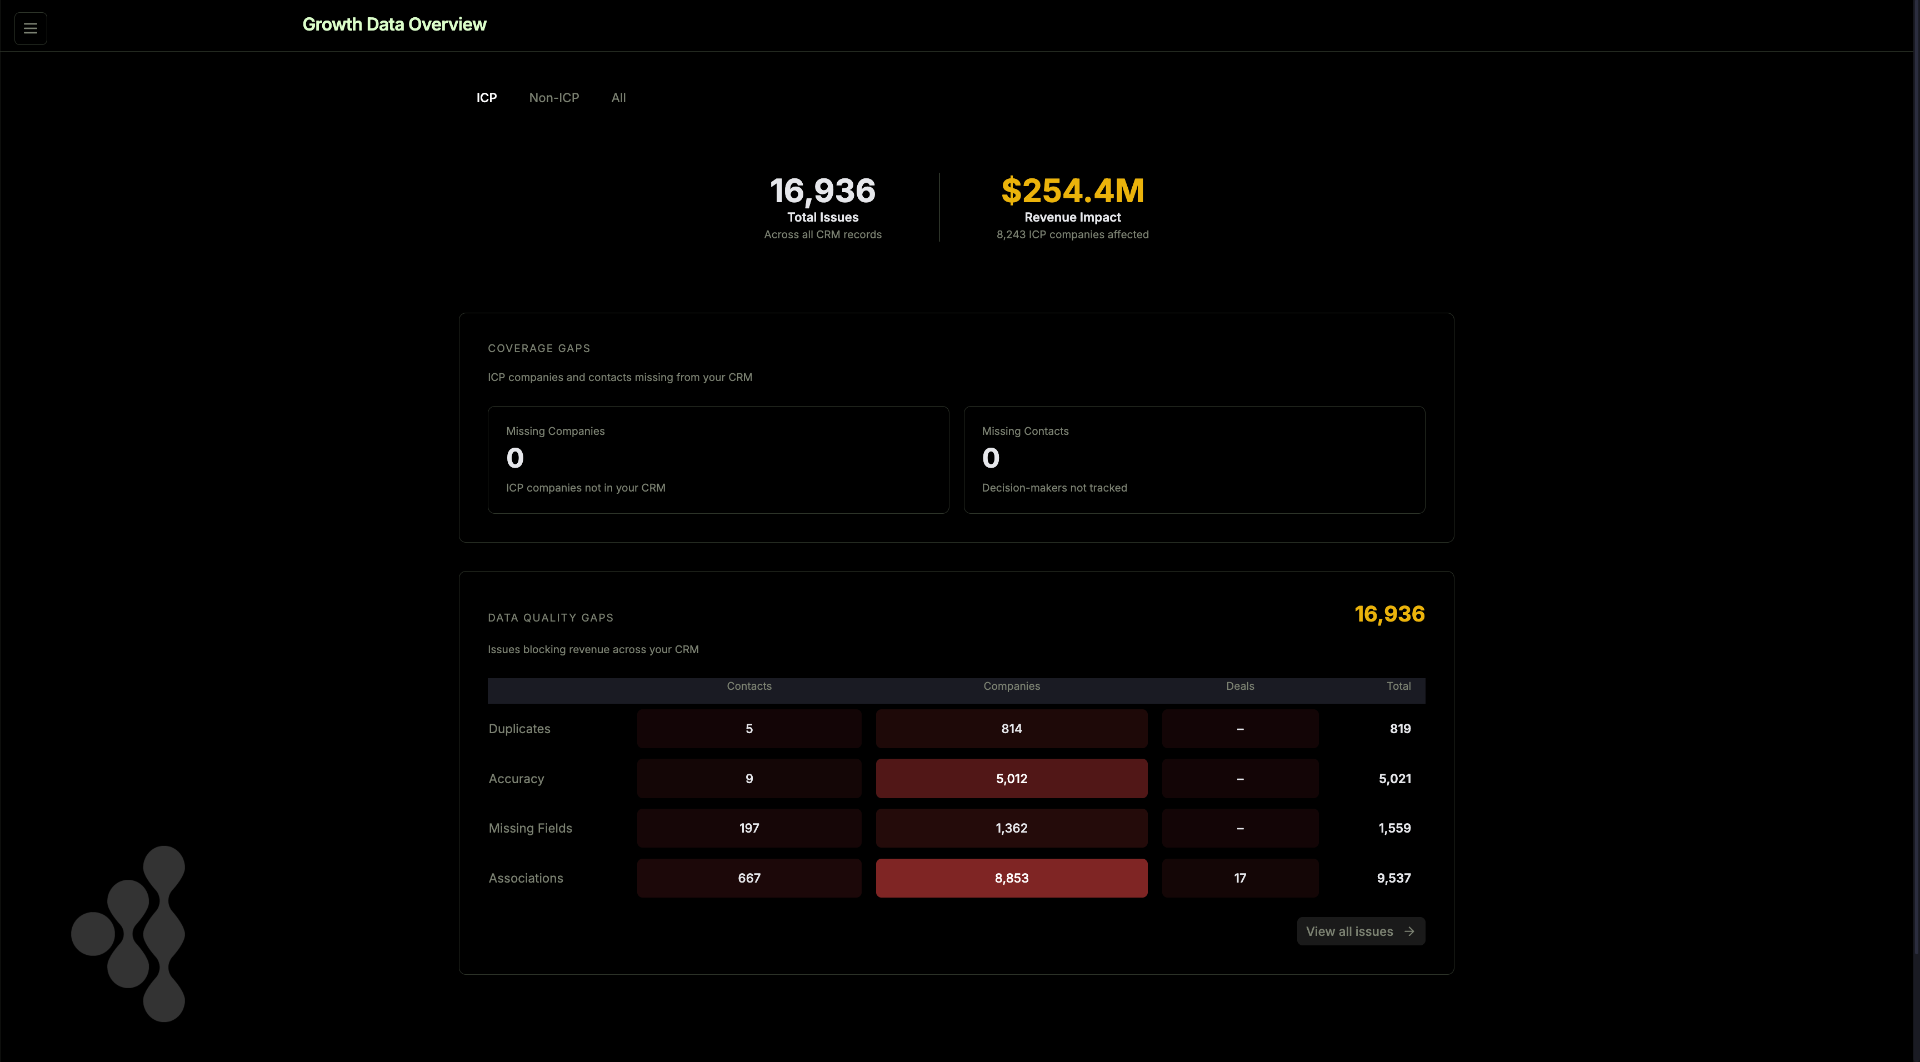
Task: Click the yellow 16,936 Data Quality Gaps count
Action: click(1390, 614)
